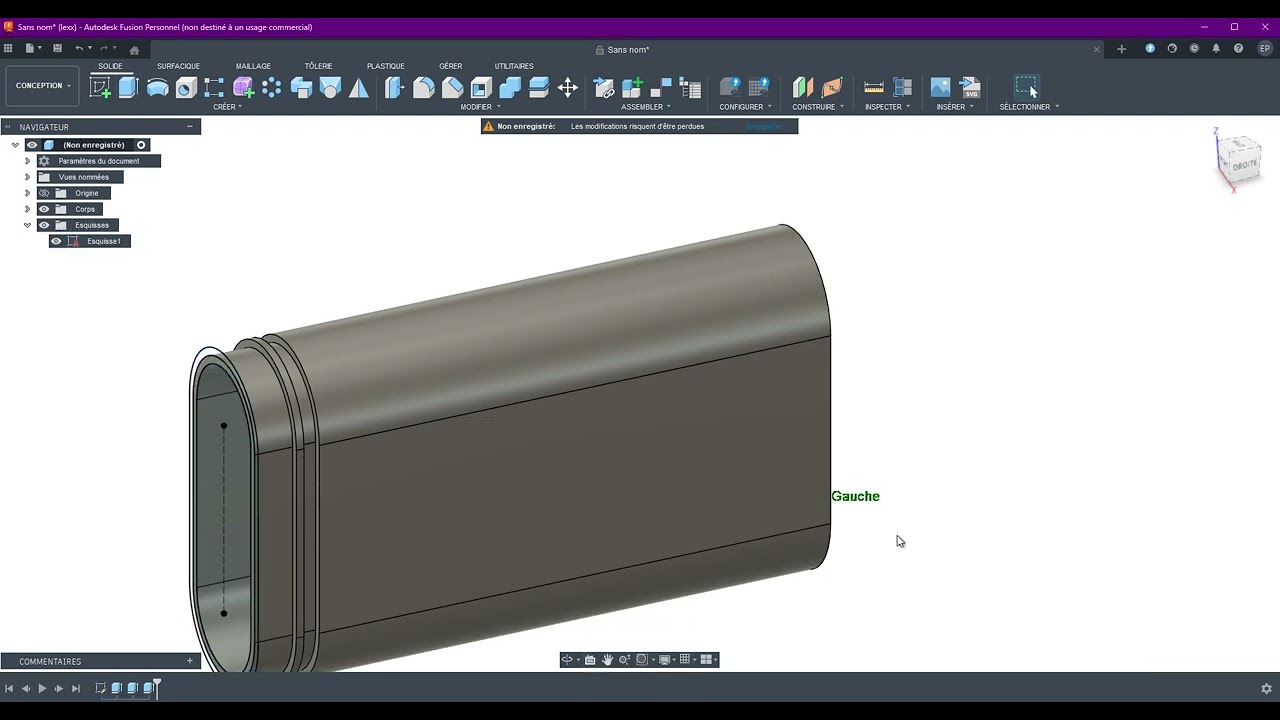Switch to the UTILITAIRES tab
The image size is (1280, 720).
[x=514, y=66]
